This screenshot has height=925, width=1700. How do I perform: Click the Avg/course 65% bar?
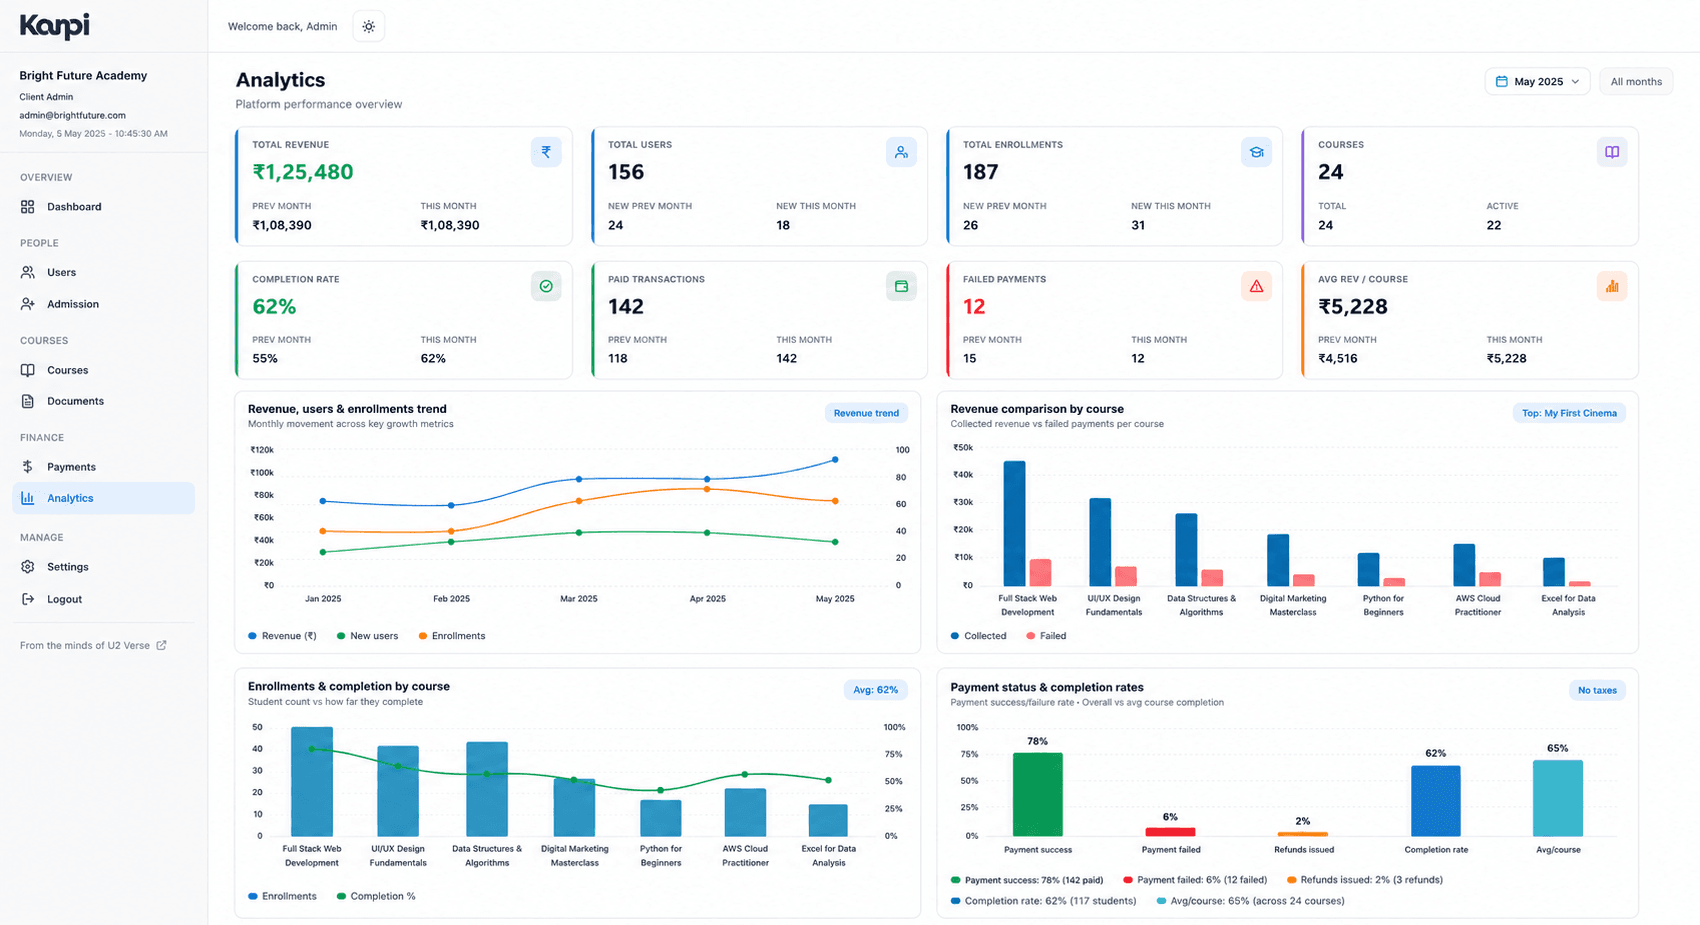[x=1557, y=798]
